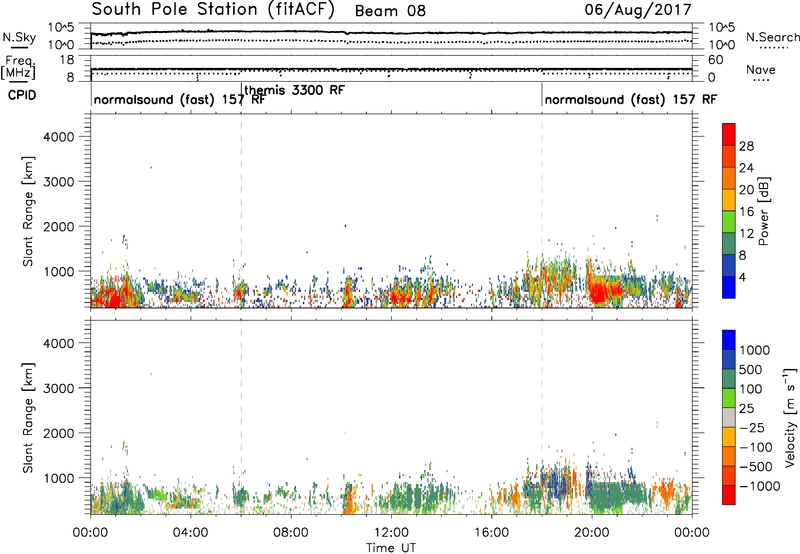The image size is (800, 554).
Task: Click the 08:00 time axis label
Action: [x=290, y=533]
